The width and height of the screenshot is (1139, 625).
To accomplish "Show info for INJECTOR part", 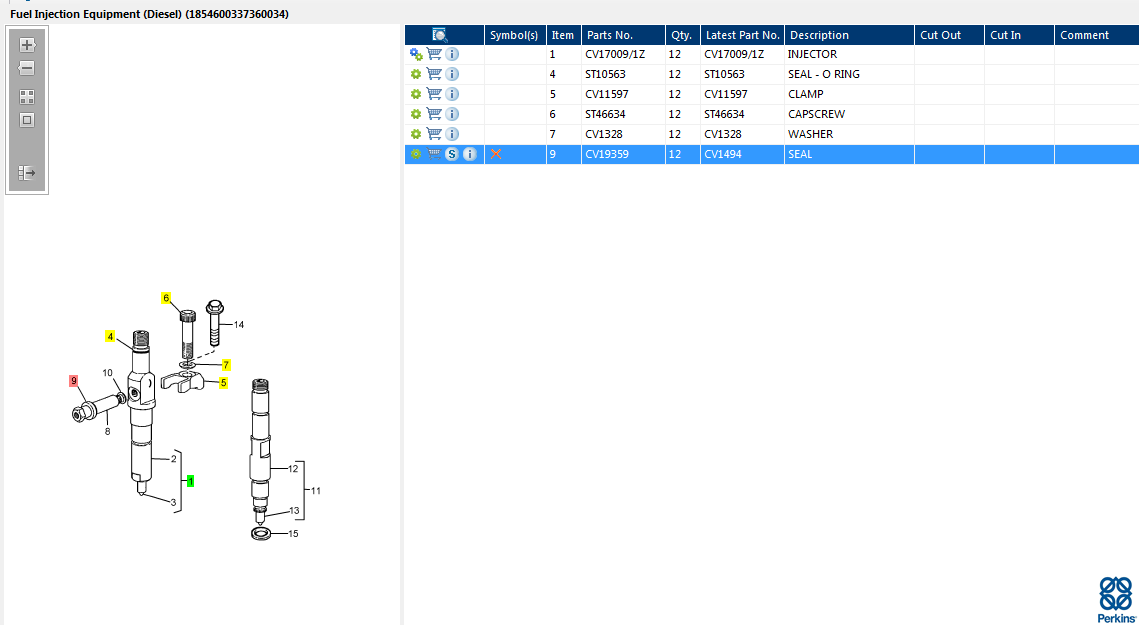I will (x=452, y=54).
